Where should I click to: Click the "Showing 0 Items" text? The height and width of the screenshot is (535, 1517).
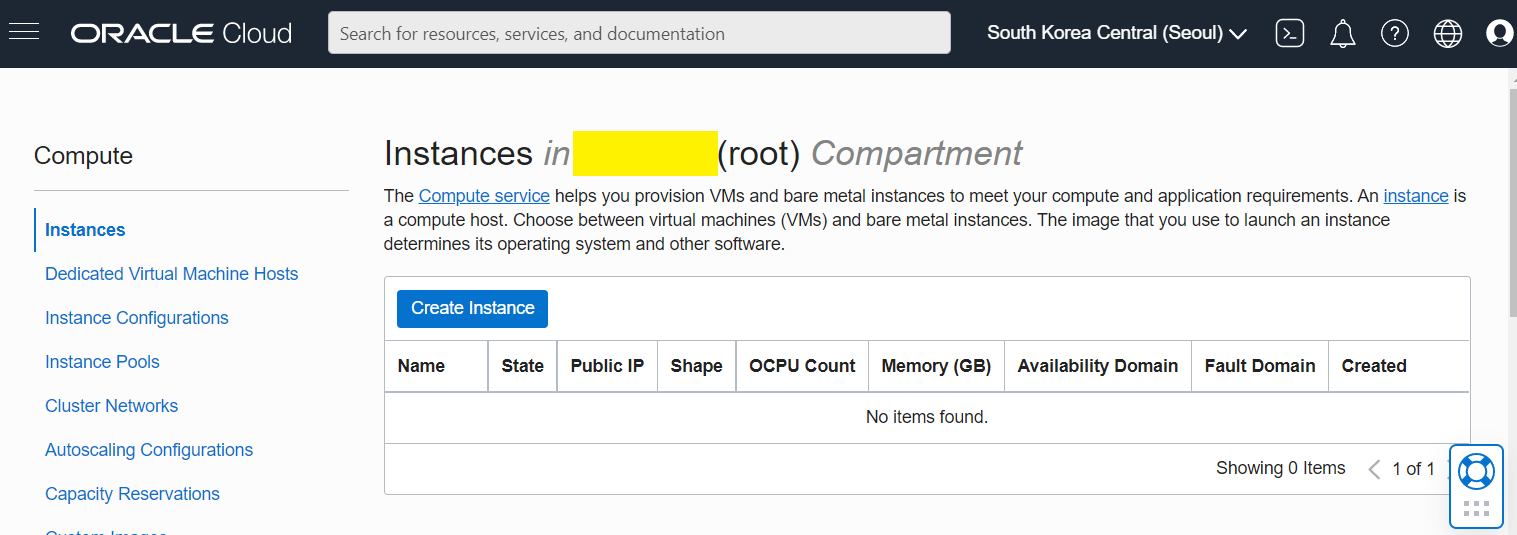[x=1281, y=468]
